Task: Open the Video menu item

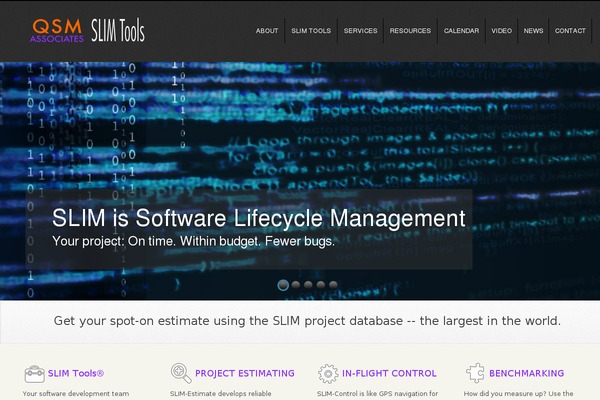Action: pyautogui.click(x=502, y=31)
